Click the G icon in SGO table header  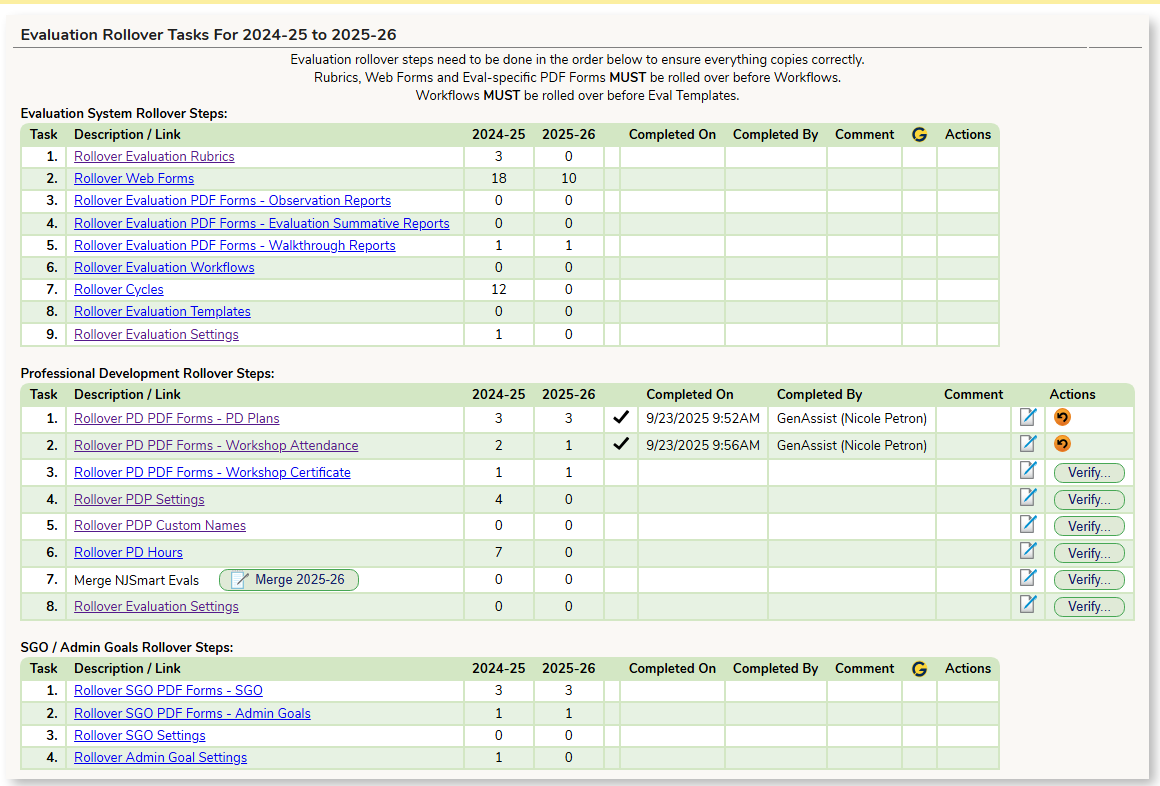(x=920, y=669)
